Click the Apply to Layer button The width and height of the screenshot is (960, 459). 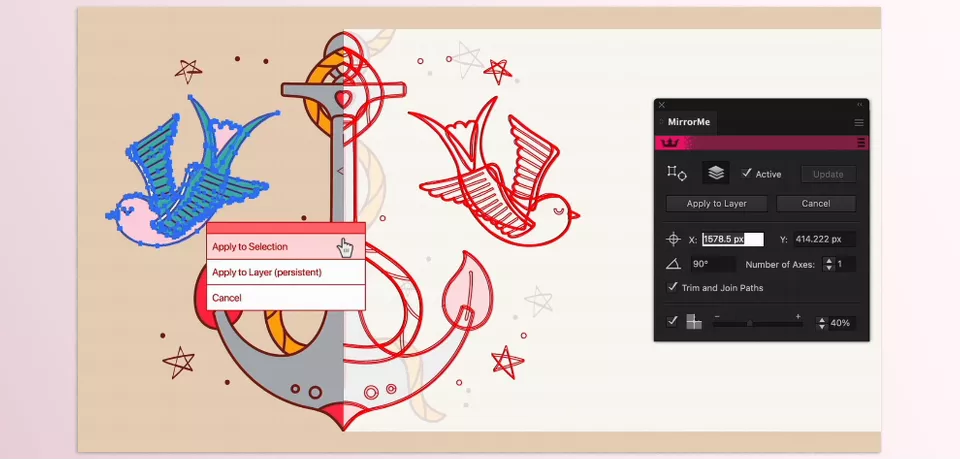pyautogui.click(x=716, y=203)
